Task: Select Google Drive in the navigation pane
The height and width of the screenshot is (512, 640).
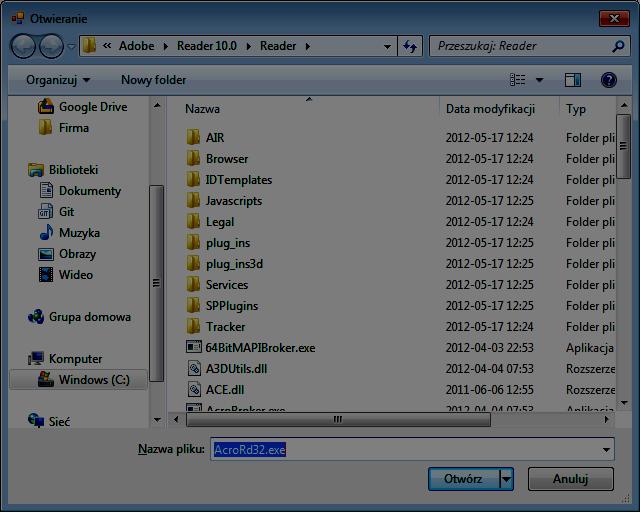Action: (x=82, y=107)
